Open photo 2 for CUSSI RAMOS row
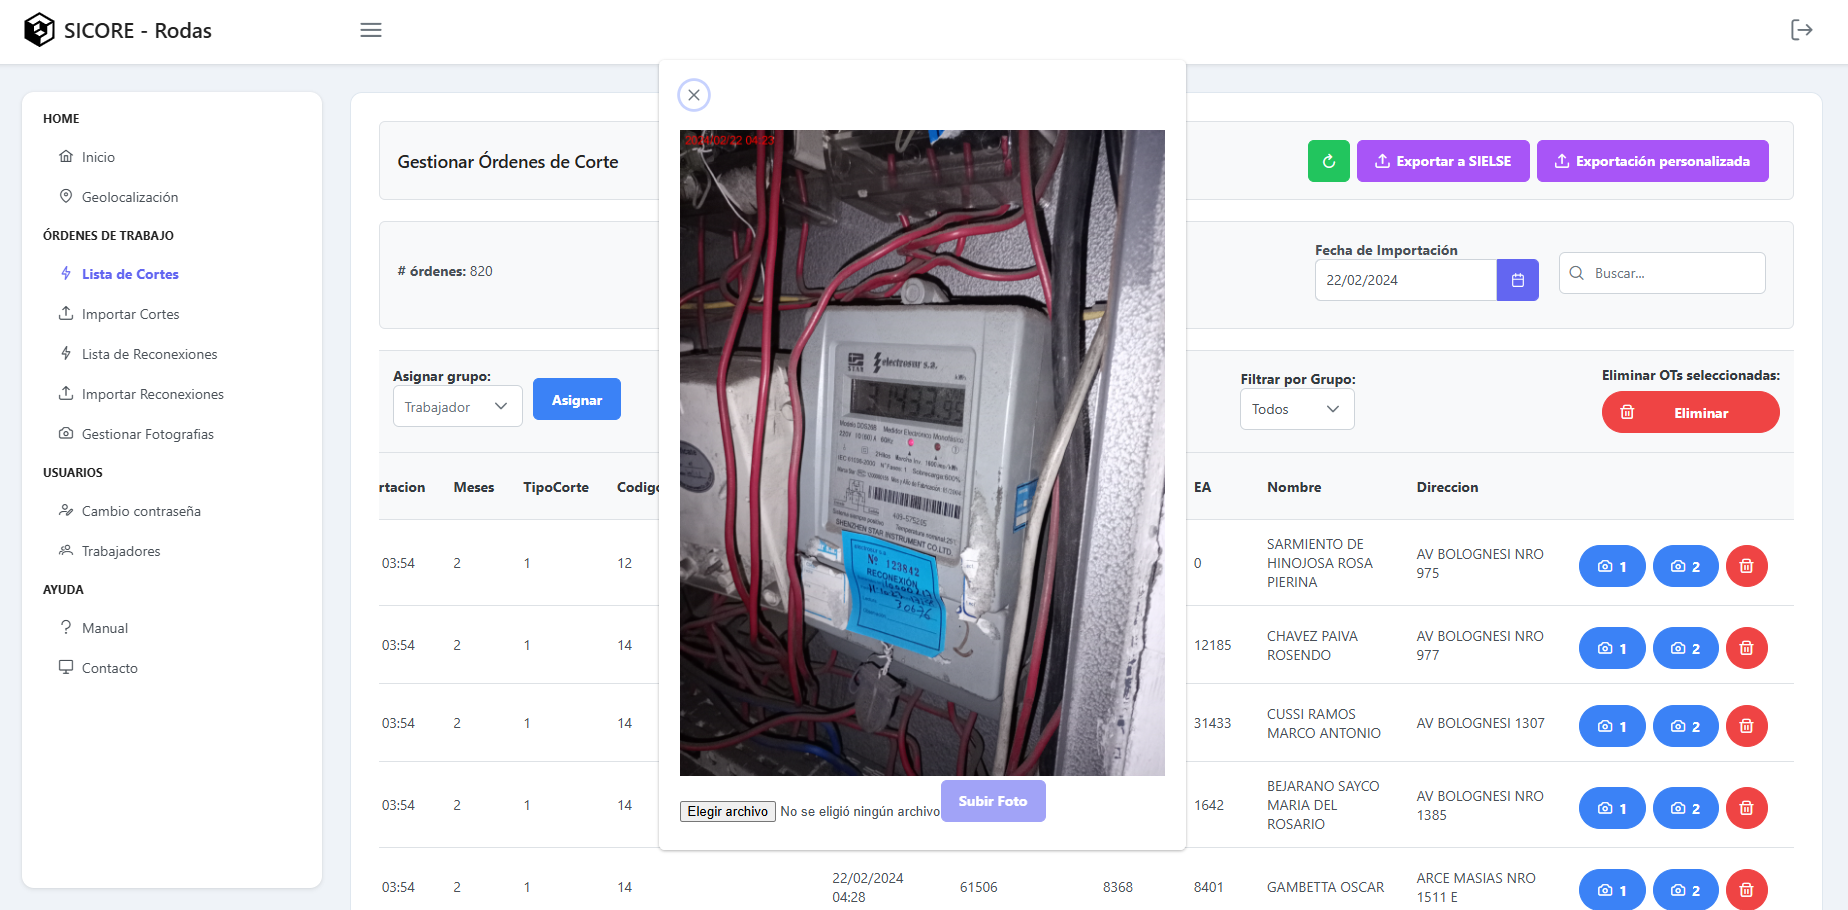 pyautogui.click(x=1685, y=726)
